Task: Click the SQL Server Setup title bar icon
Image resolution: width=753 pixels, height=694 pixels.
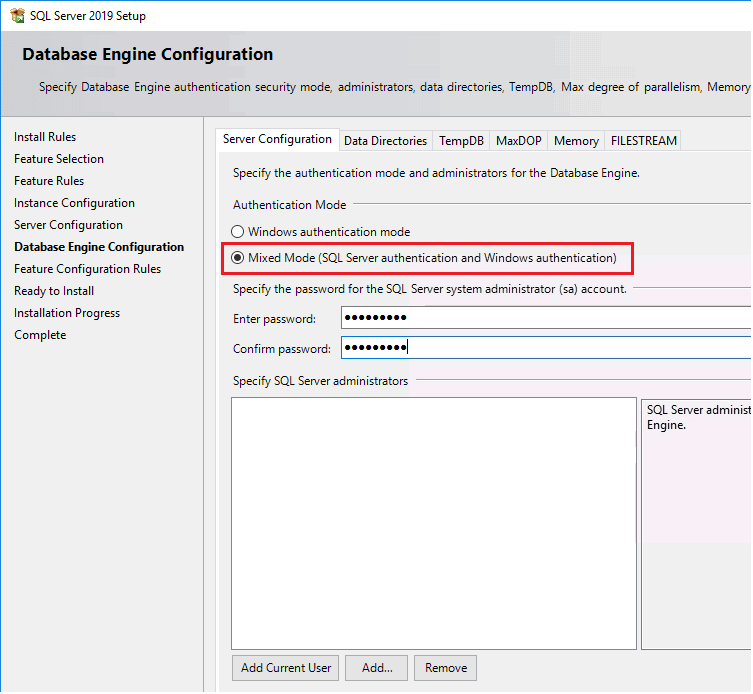Action: point(18,15)
